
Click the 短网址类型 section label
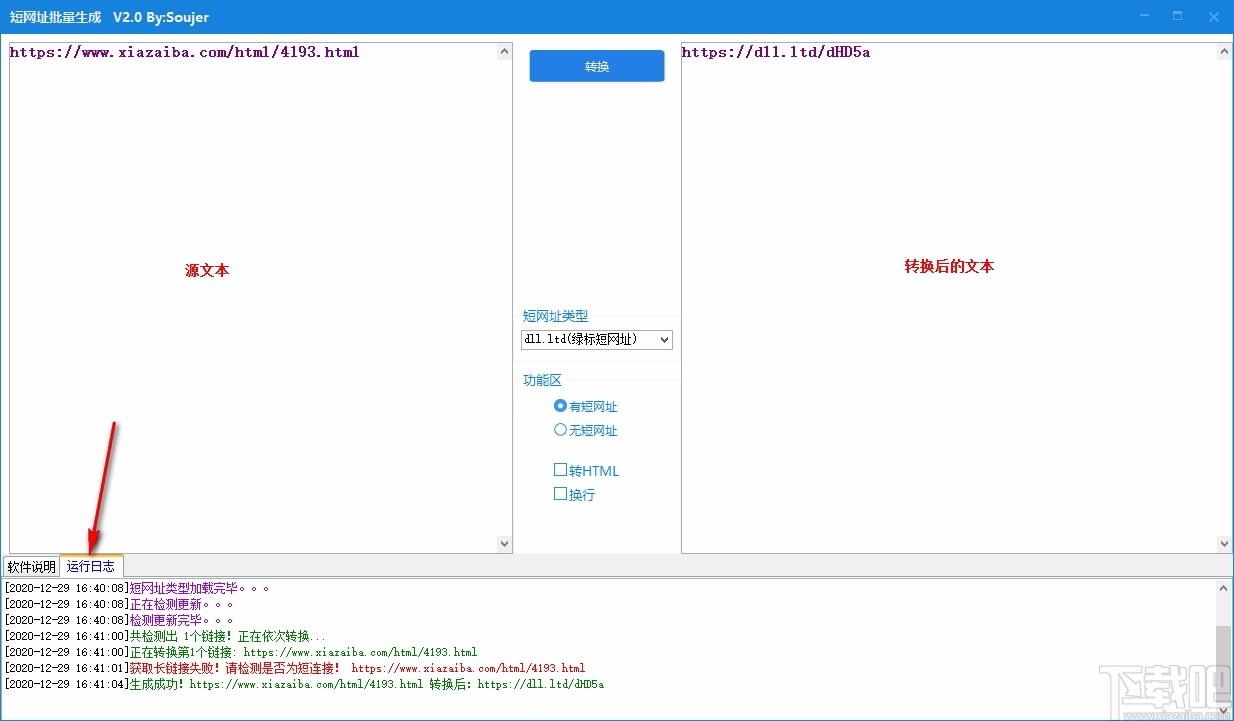pos(555,316)
